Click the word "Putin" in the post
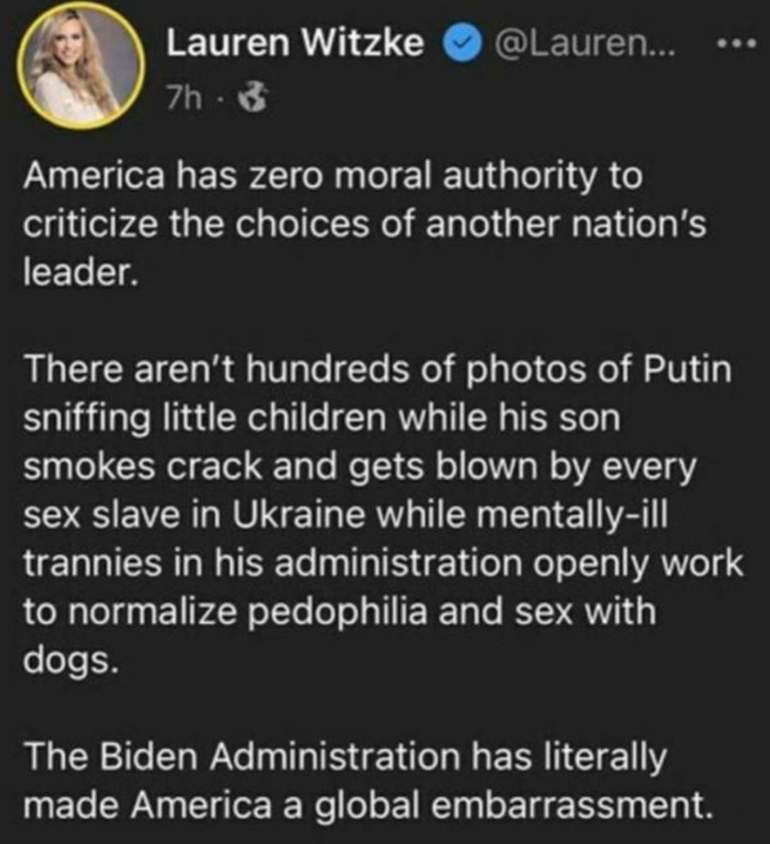This screenshot has height=844, width=770. point(689,371)
